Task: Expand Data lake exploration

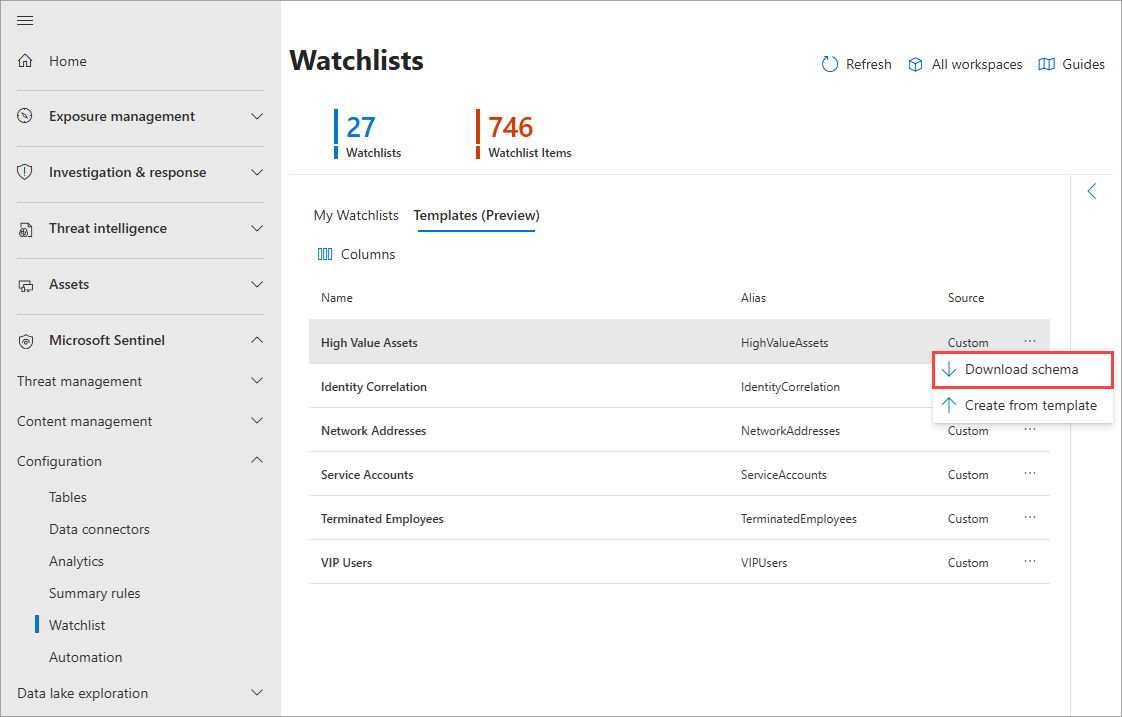Action: (x=257, y=692)
